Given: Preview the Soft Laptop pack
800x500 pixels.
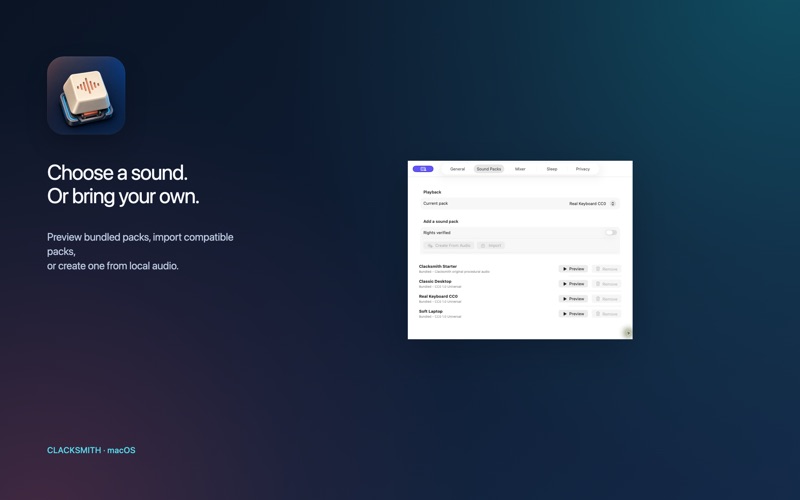Looking at the screenshot, I should coord(573,314).
